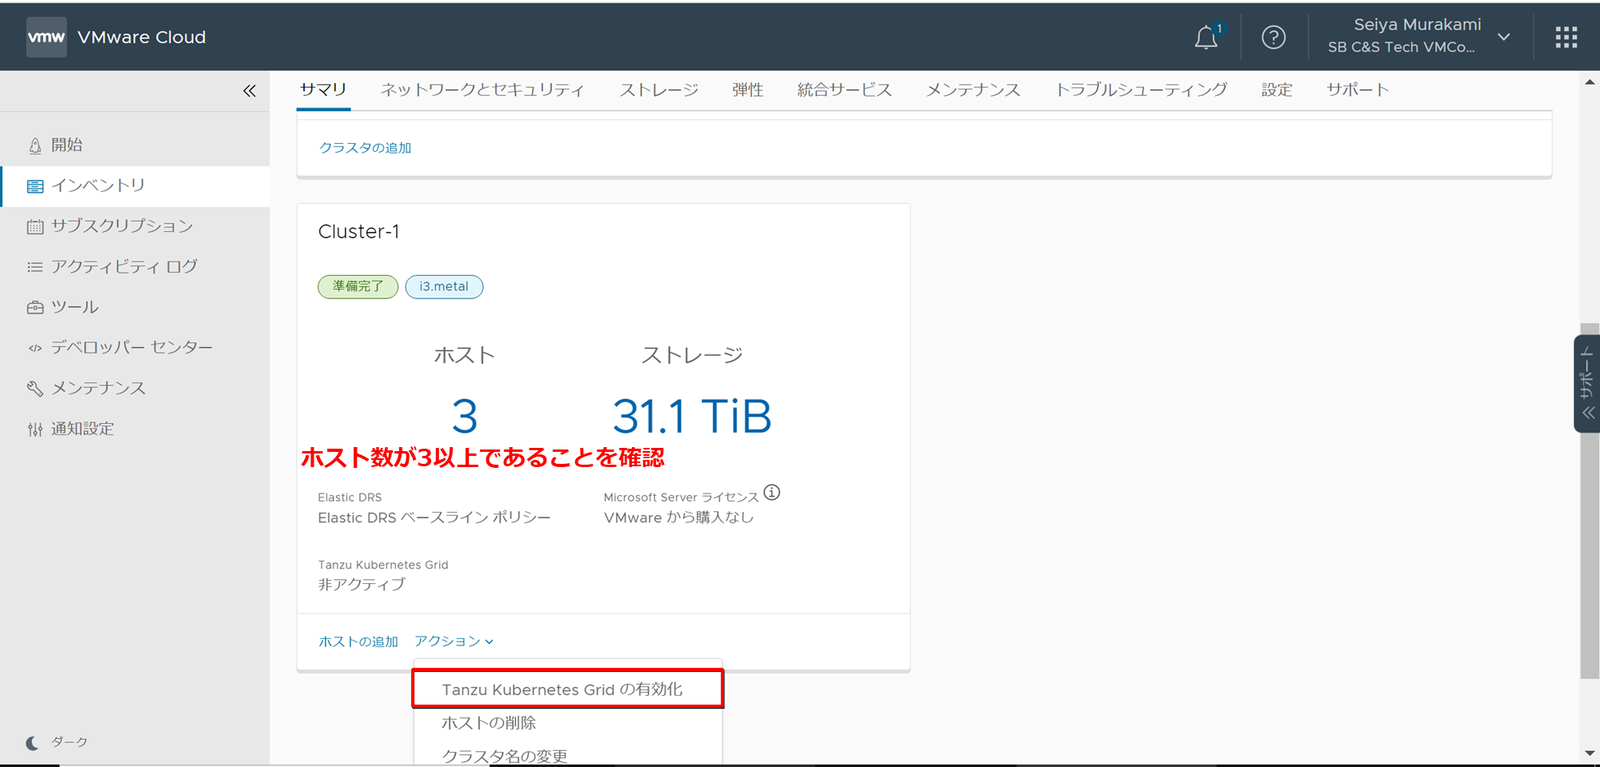Switch to the 設定 tab

1277,89
